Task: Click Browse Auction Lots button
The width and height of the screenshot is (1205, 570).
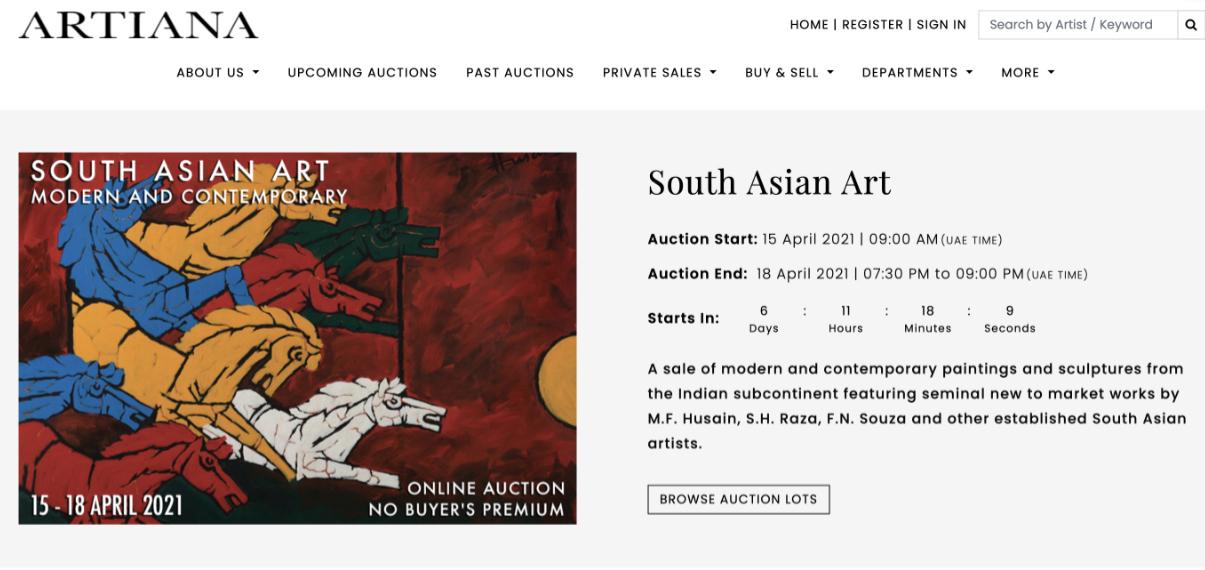Action: (738, 499)
